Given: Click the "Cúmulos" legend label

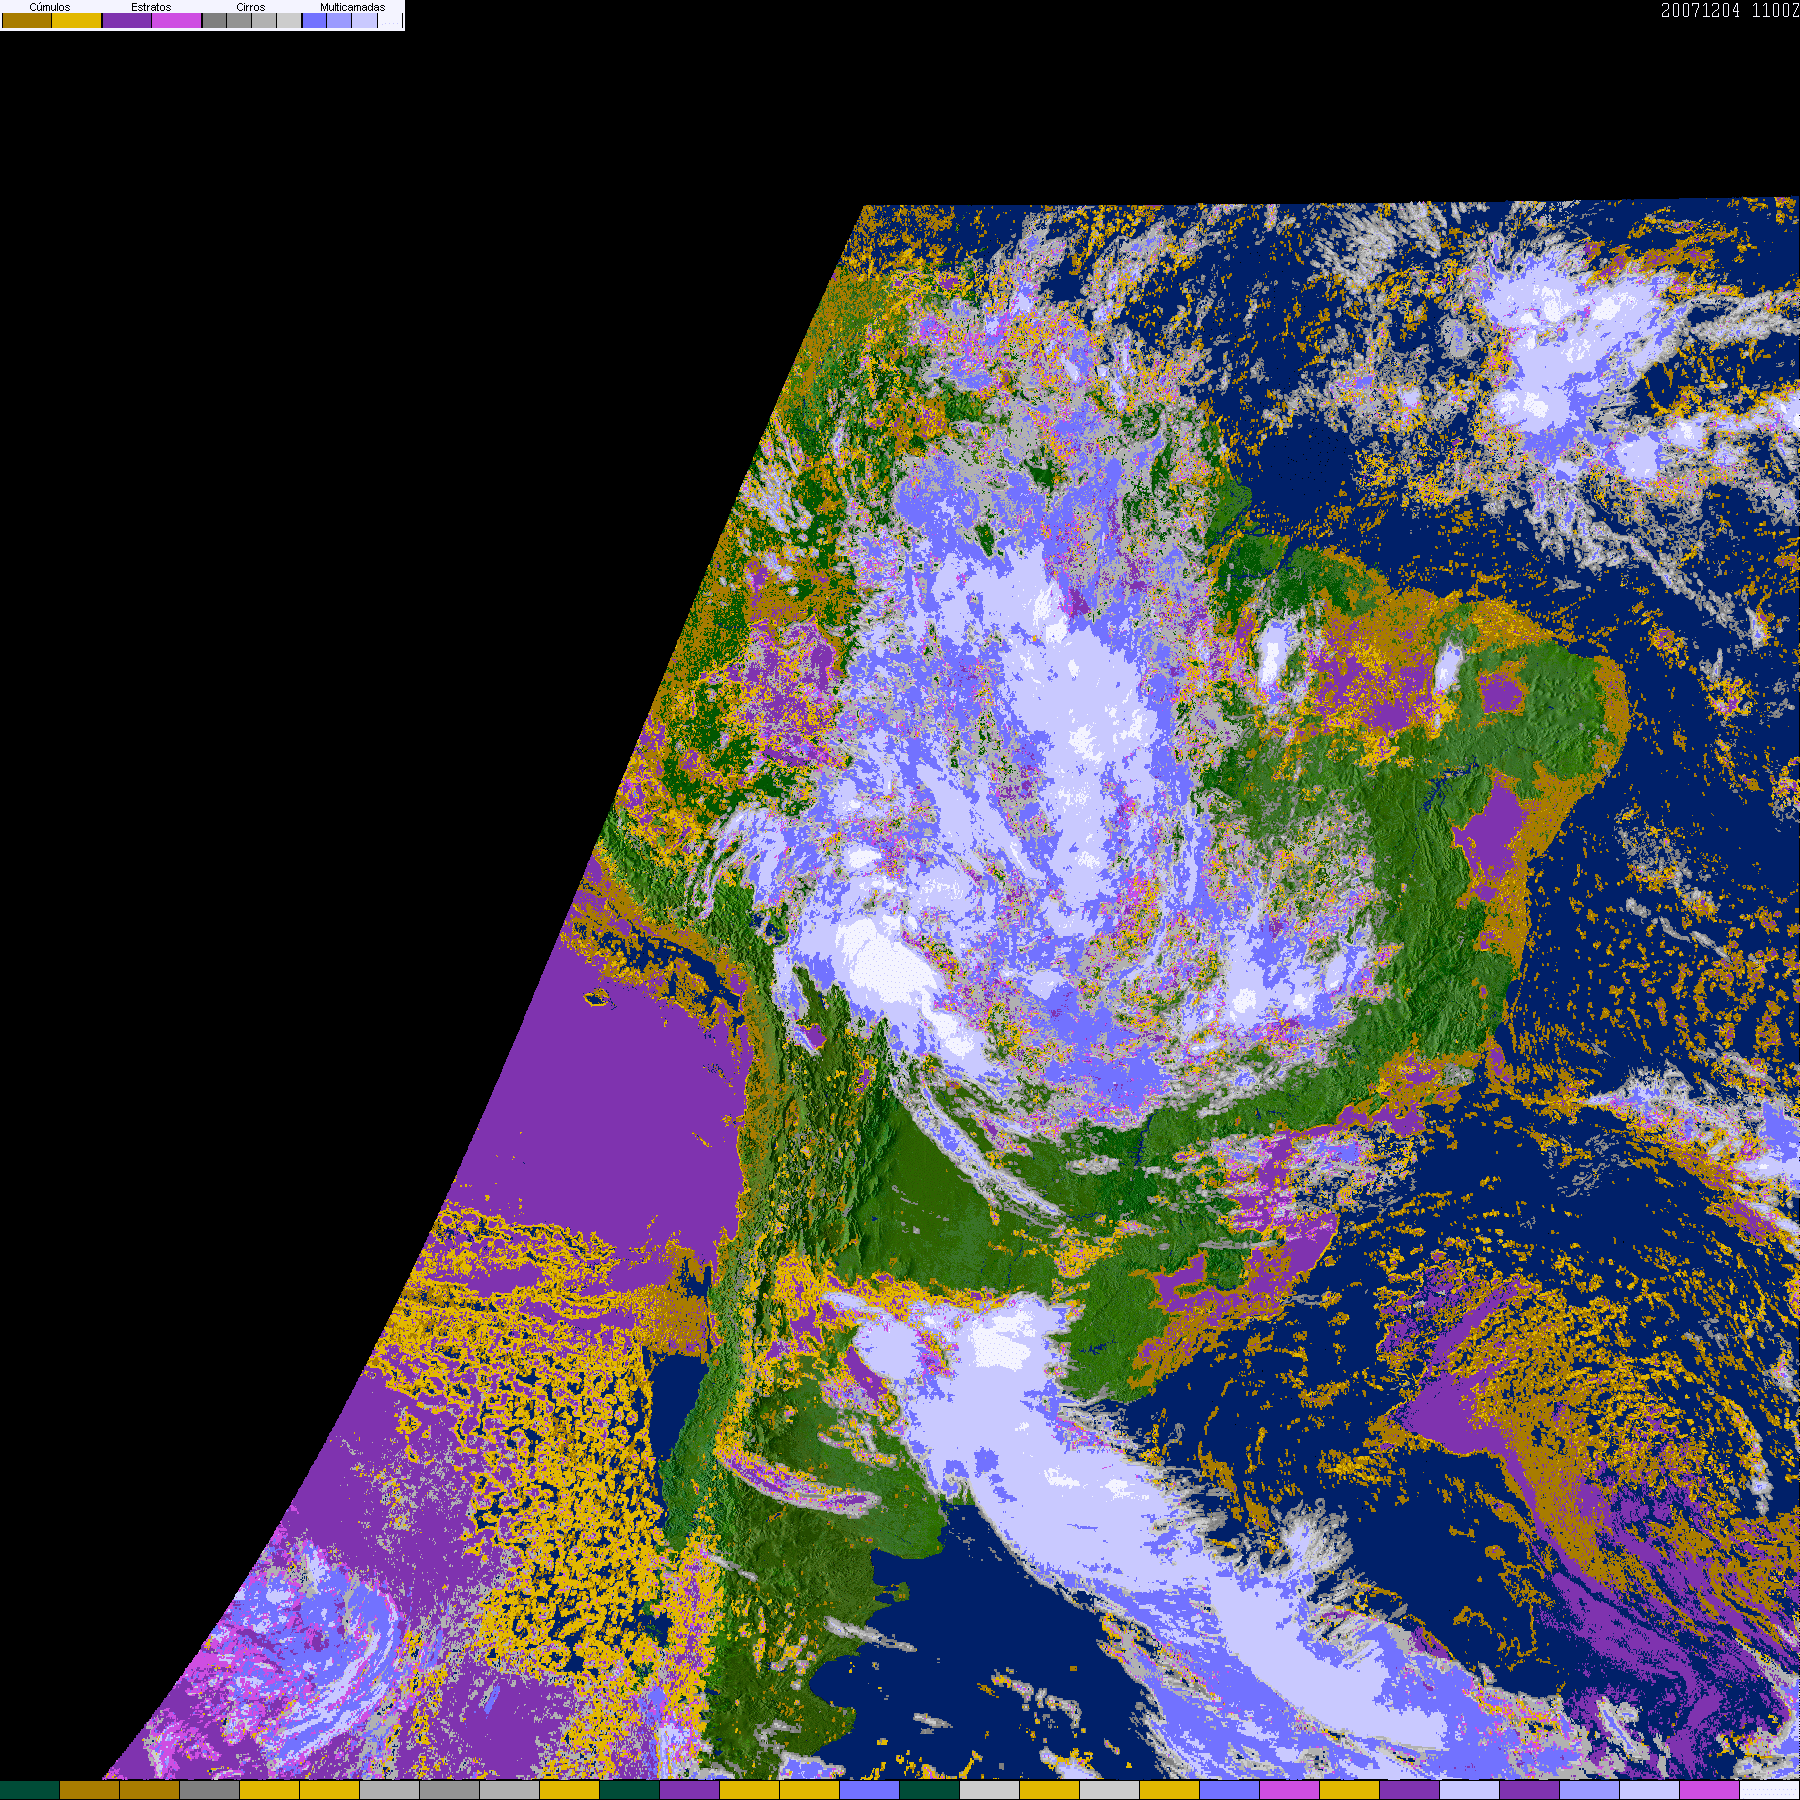Looking at the screenshot, I should pos(50,7).
